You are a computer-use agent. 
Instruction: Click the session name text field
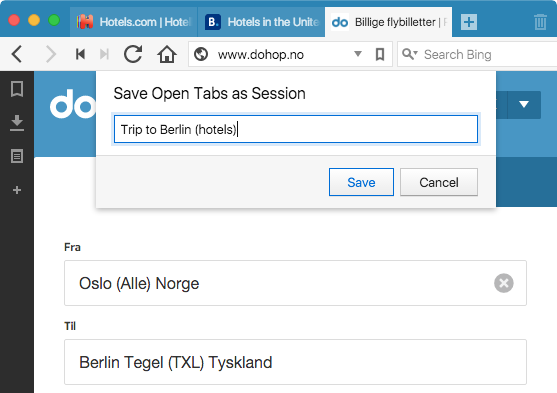pyautogui.click(x=296, y=129)
